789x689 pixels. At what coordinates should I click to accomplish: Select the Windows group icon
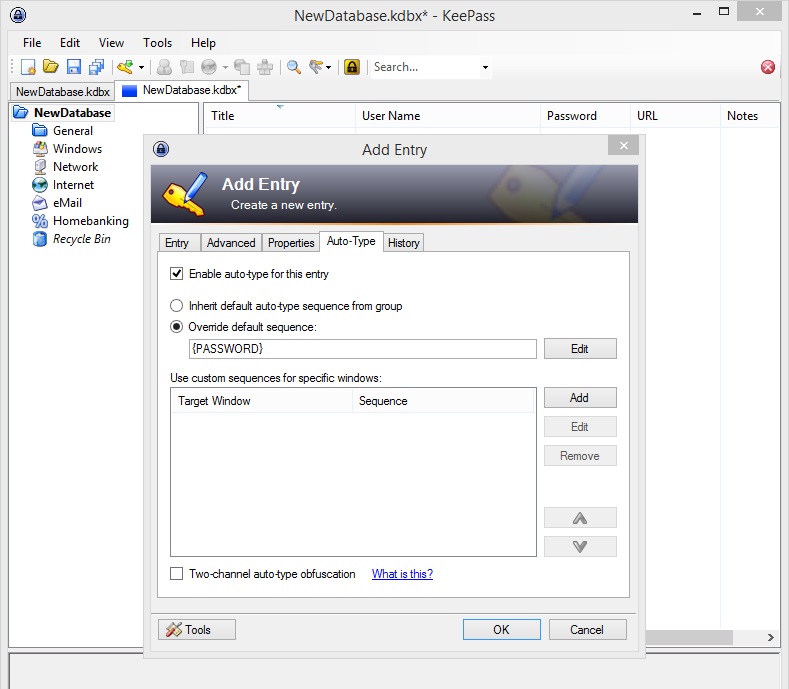[x=40, y=148]
